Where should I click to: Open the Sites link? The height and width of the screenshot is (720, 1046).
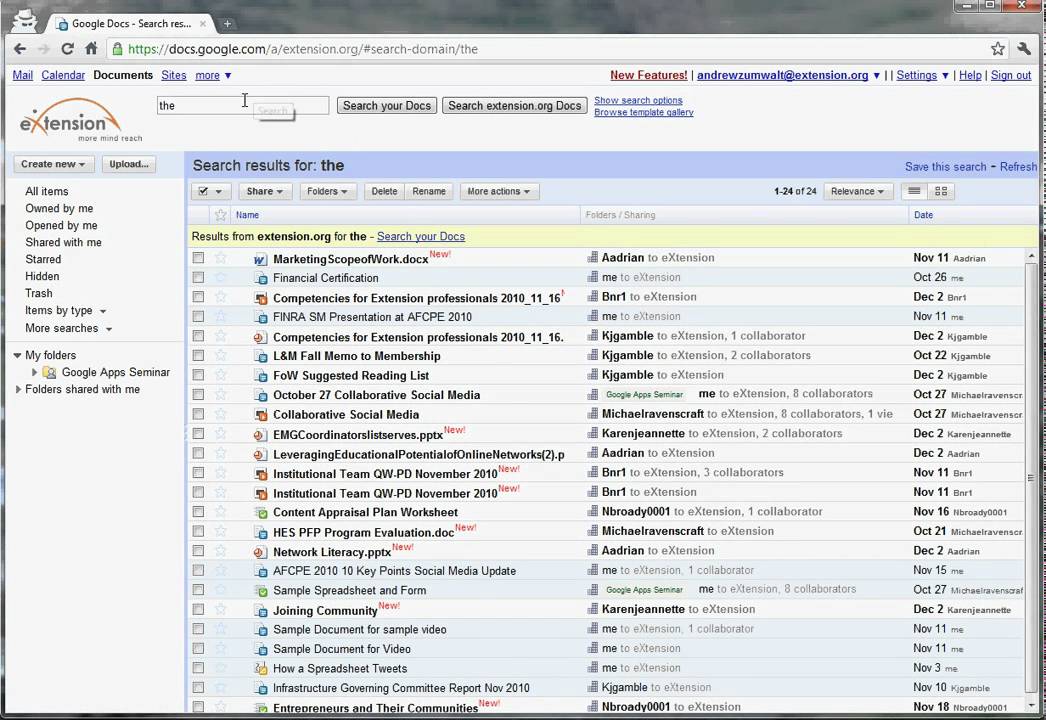173,75
